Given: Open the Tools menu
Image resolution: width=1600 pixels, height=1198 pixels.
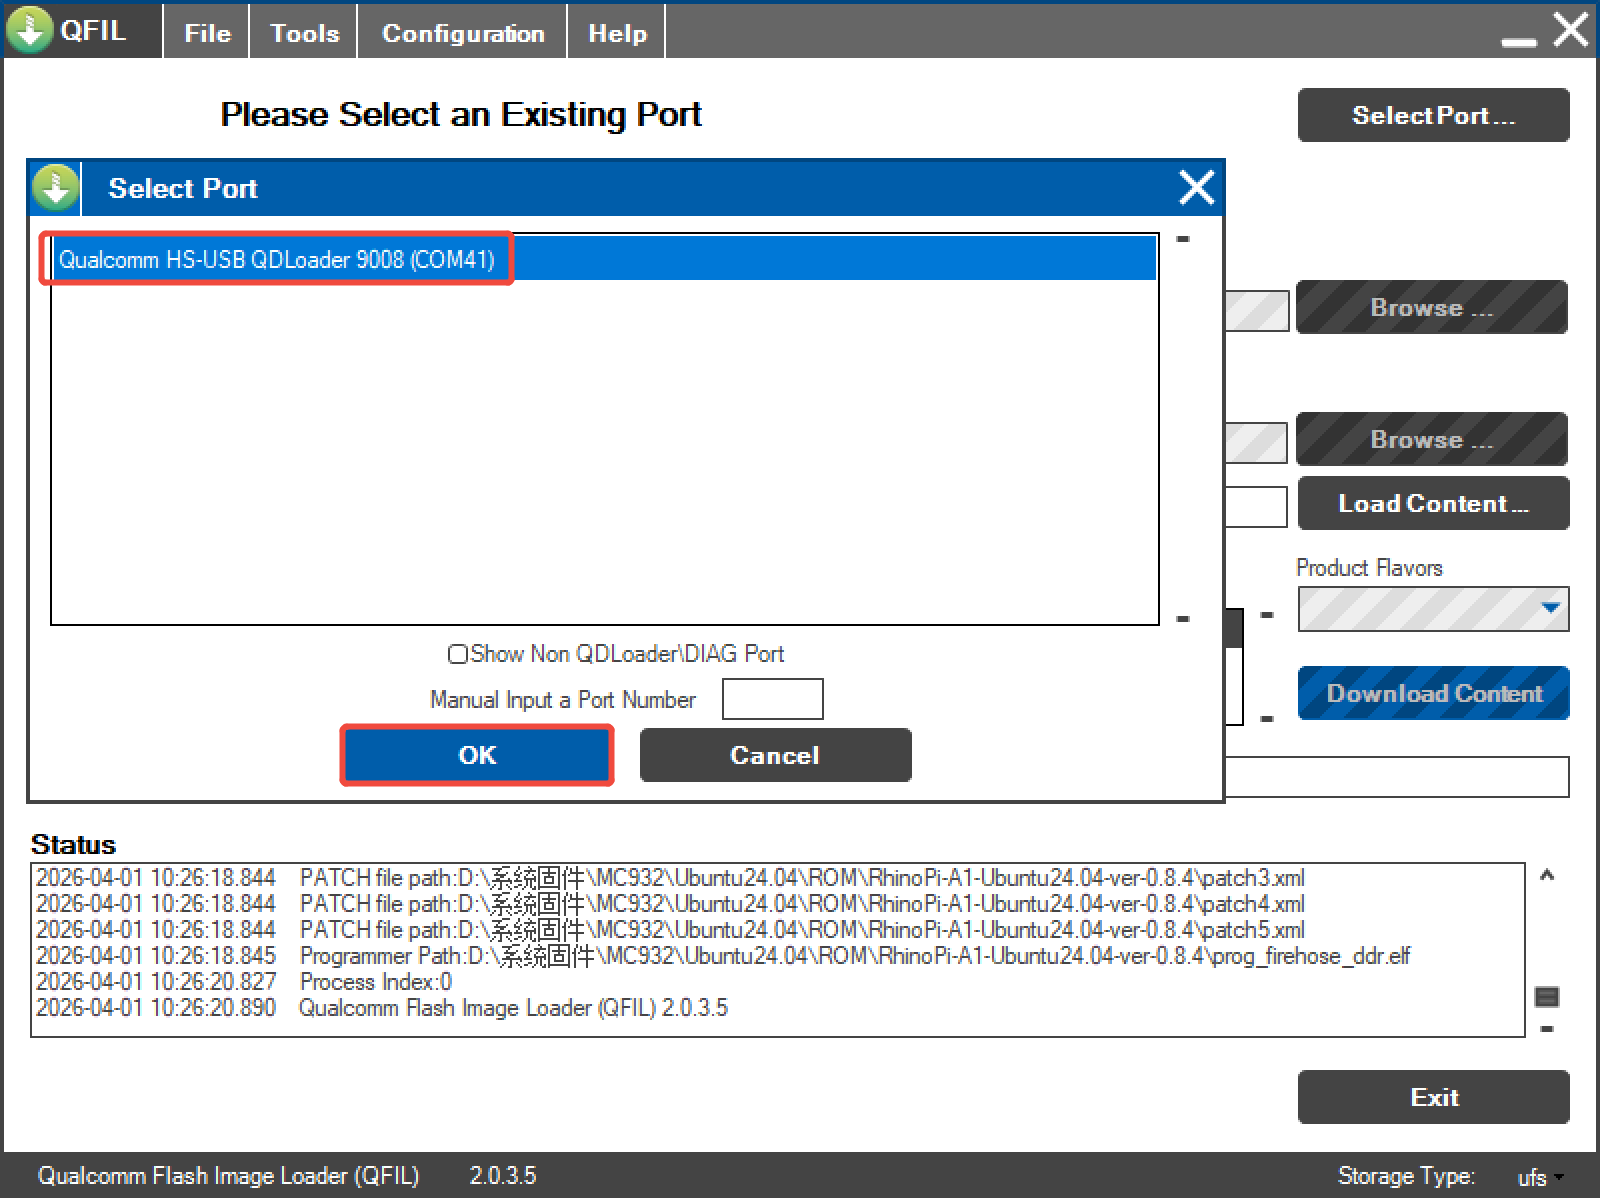Looking at the screenshot, I should tap(304, 33).
